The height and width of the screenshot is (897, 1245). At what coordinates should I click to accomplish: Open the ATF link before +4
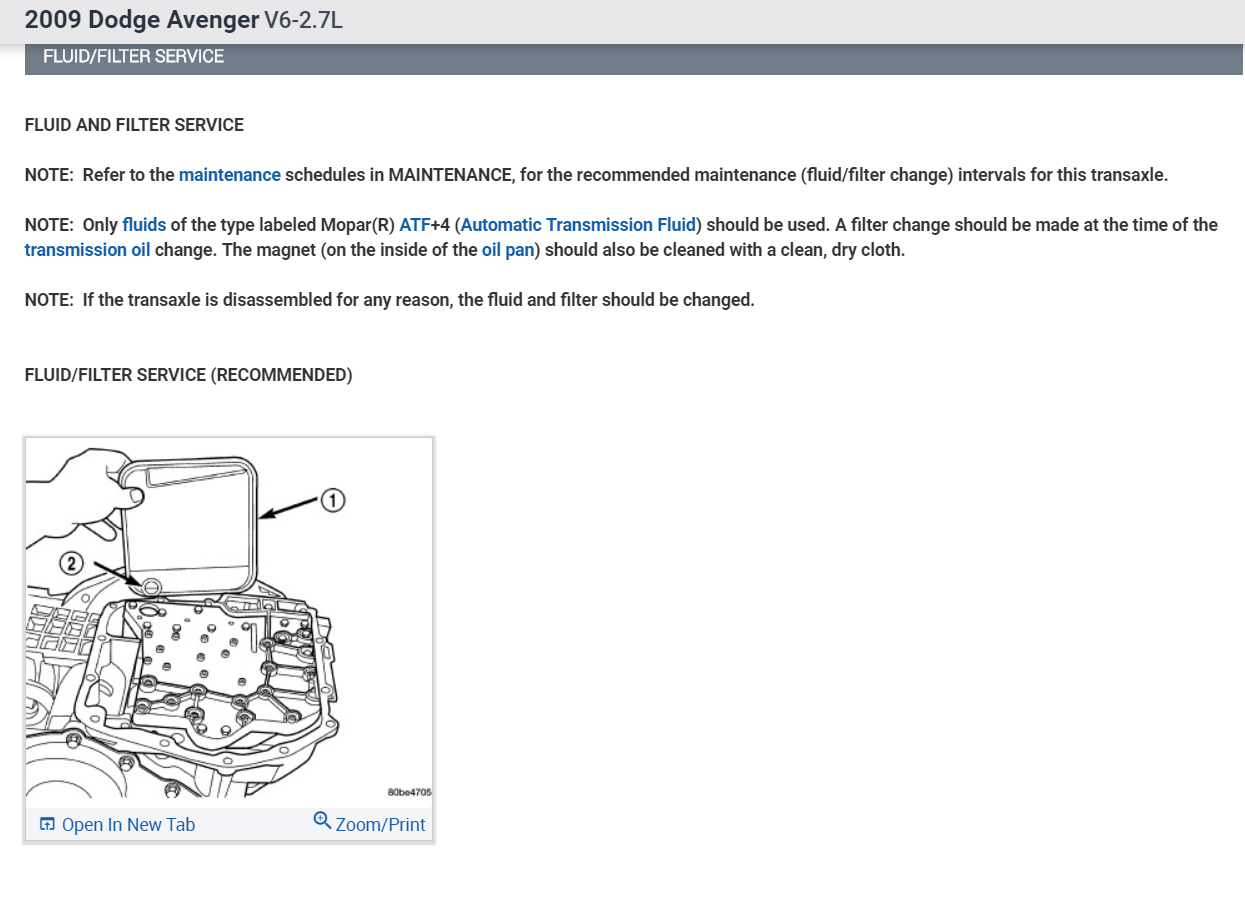click(x=414, y=225)
